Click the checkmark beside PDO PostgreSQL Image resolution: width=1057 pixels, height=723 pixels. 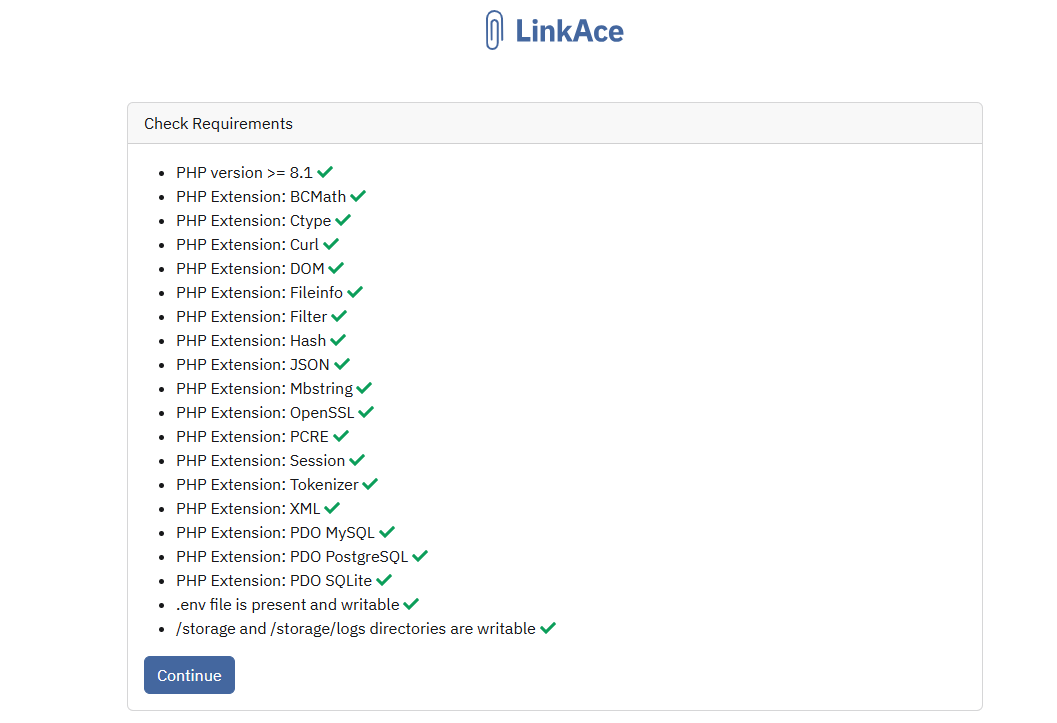pyautogui.click(x=420, y=556)
